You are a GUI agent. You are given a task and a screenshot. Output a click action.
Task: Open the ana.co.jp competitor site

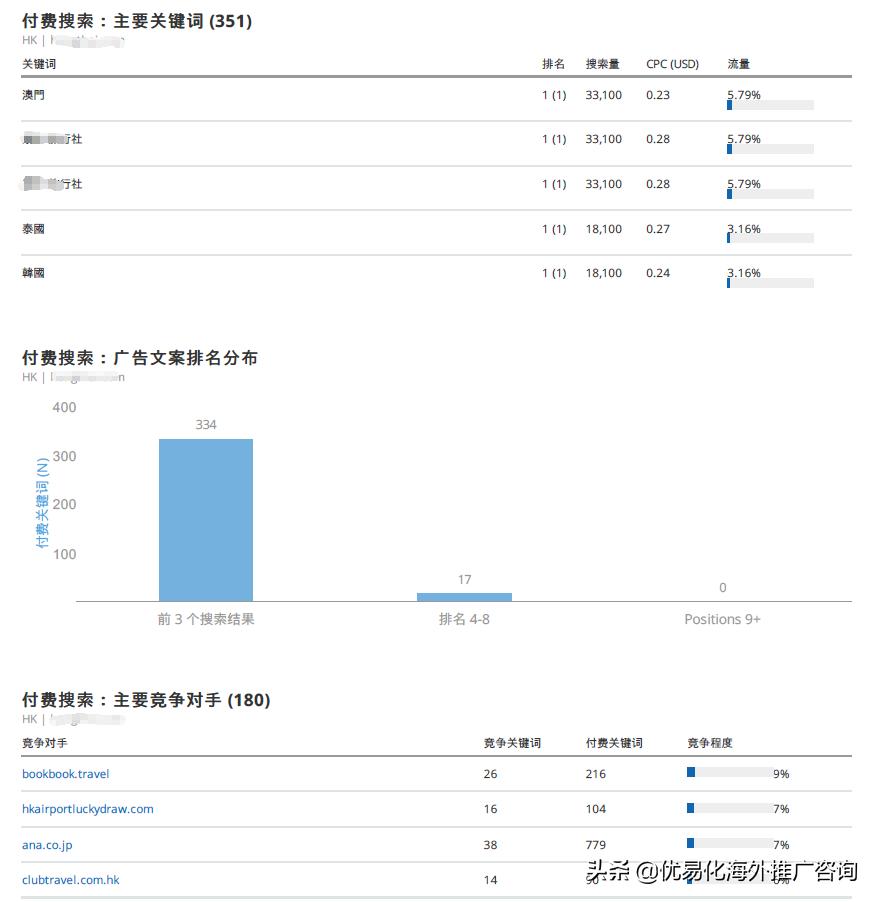[47, 844]
